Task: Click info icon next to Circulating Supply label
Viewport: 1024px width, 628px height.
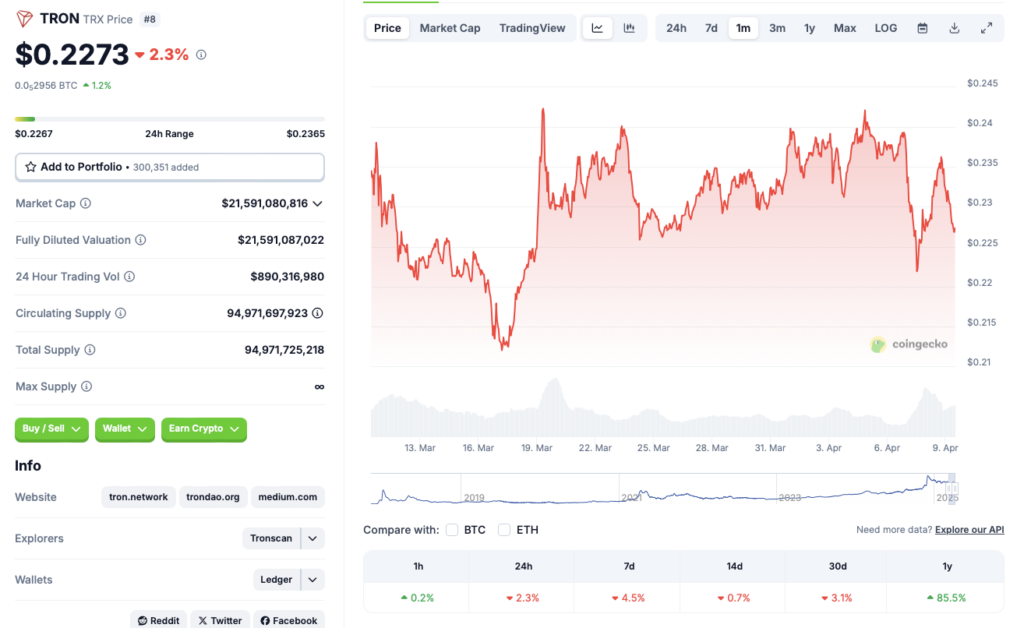Action: pyautogui.click(x=121, y=313)
